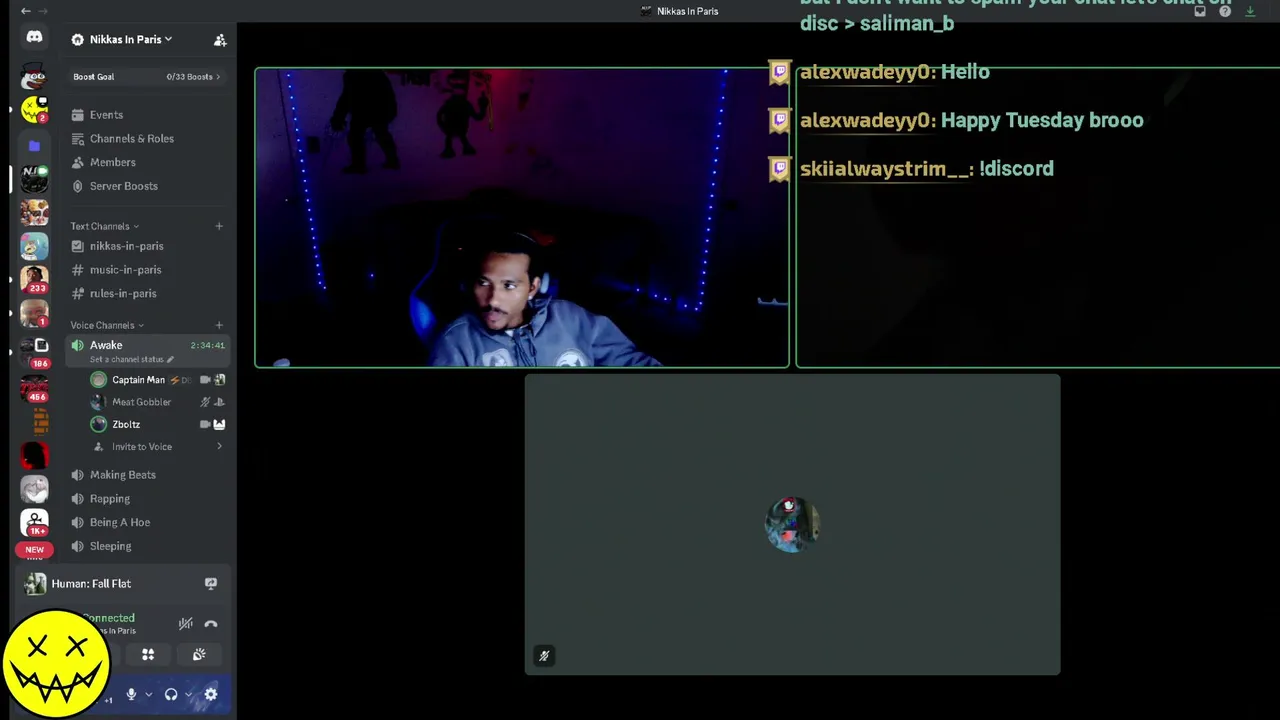Click the add Text Channel plus icon
The height and width of the screenshot is (720, 1280).
(219, 226)
